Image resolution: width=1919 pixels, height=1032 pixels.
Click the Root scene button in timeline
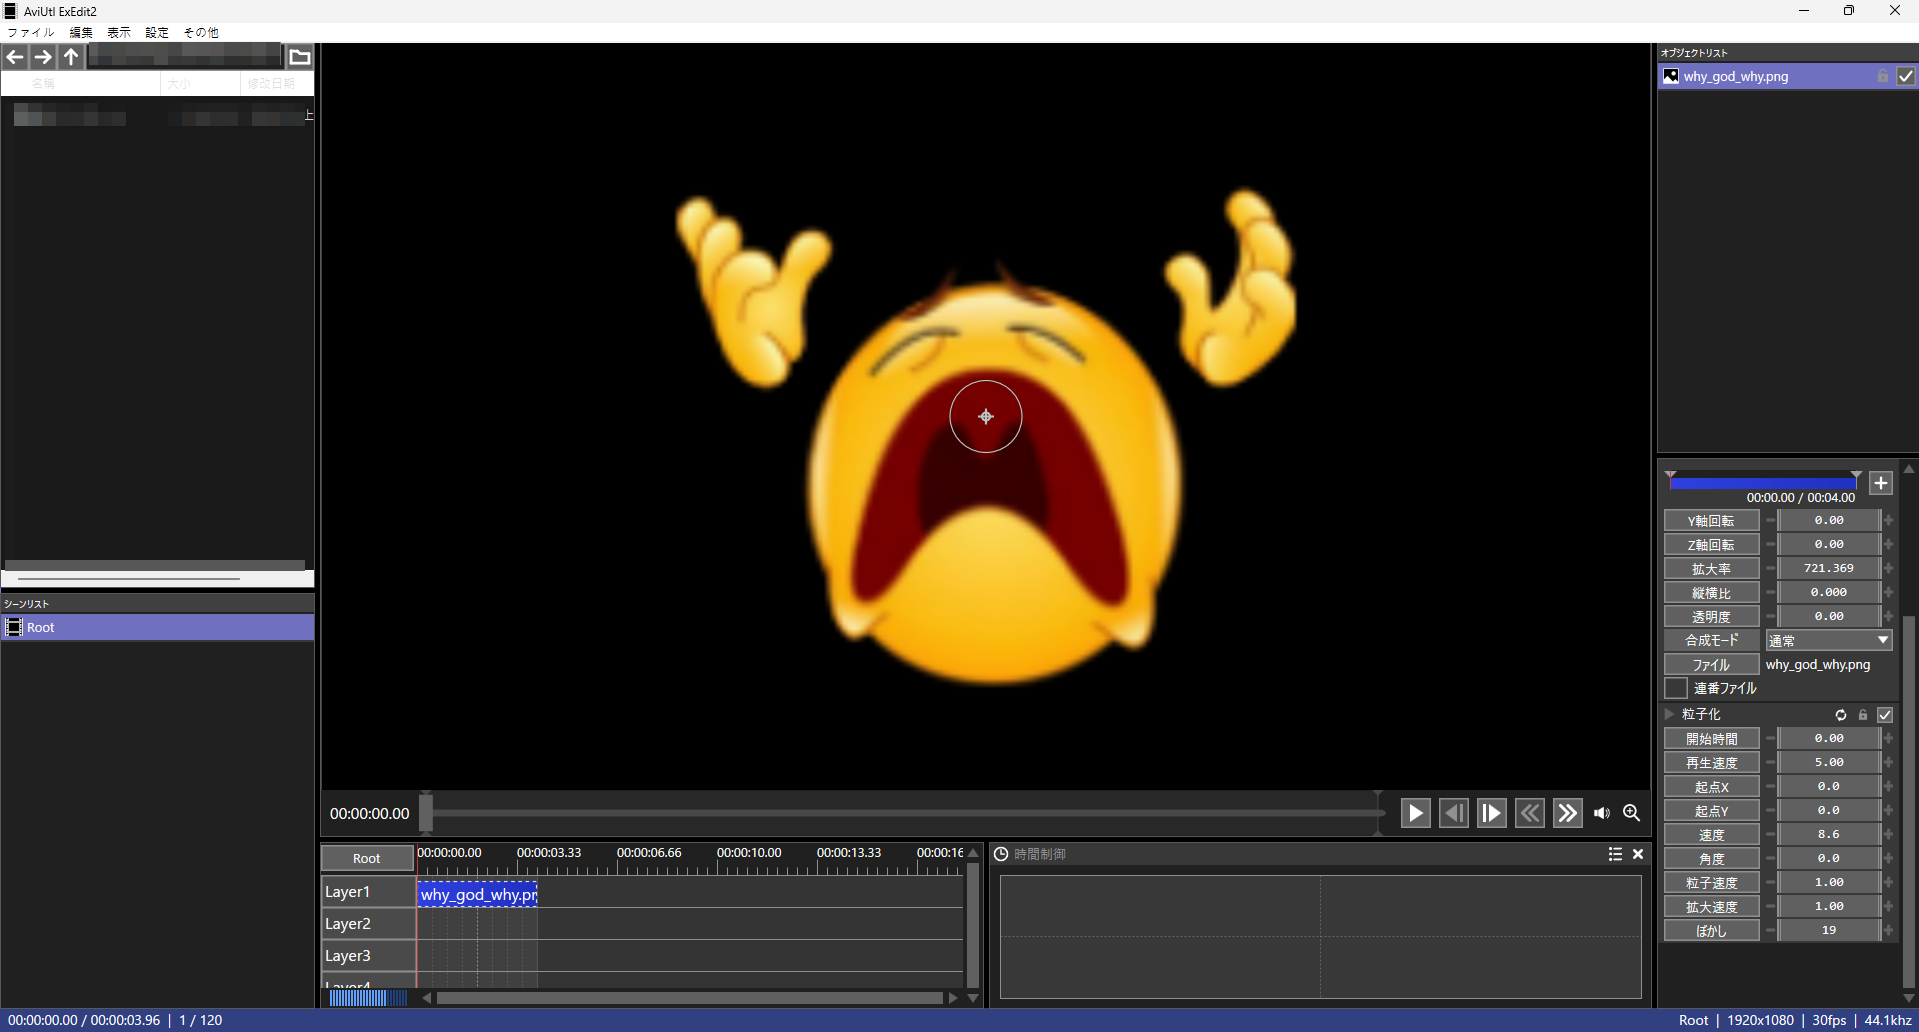pyautogui.click(x=367, y=858)
